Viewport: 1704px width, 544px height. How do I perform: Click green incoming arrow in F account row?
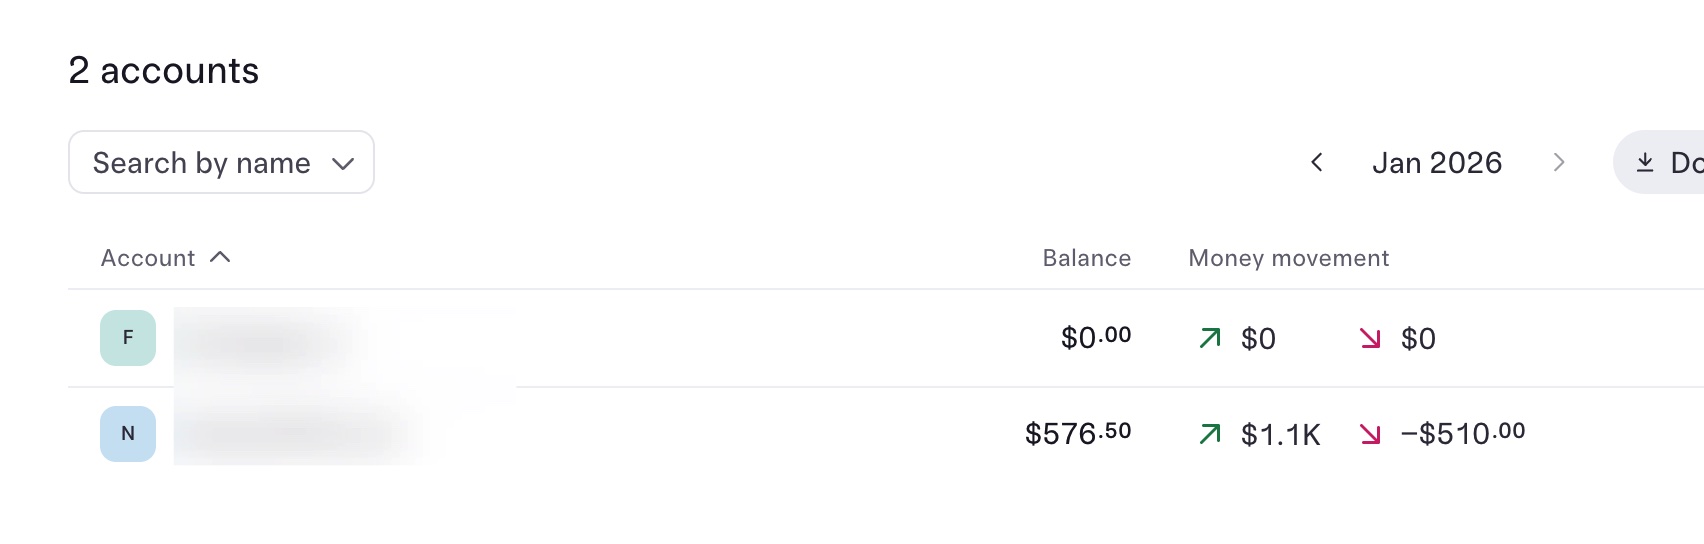point(1210,338)
